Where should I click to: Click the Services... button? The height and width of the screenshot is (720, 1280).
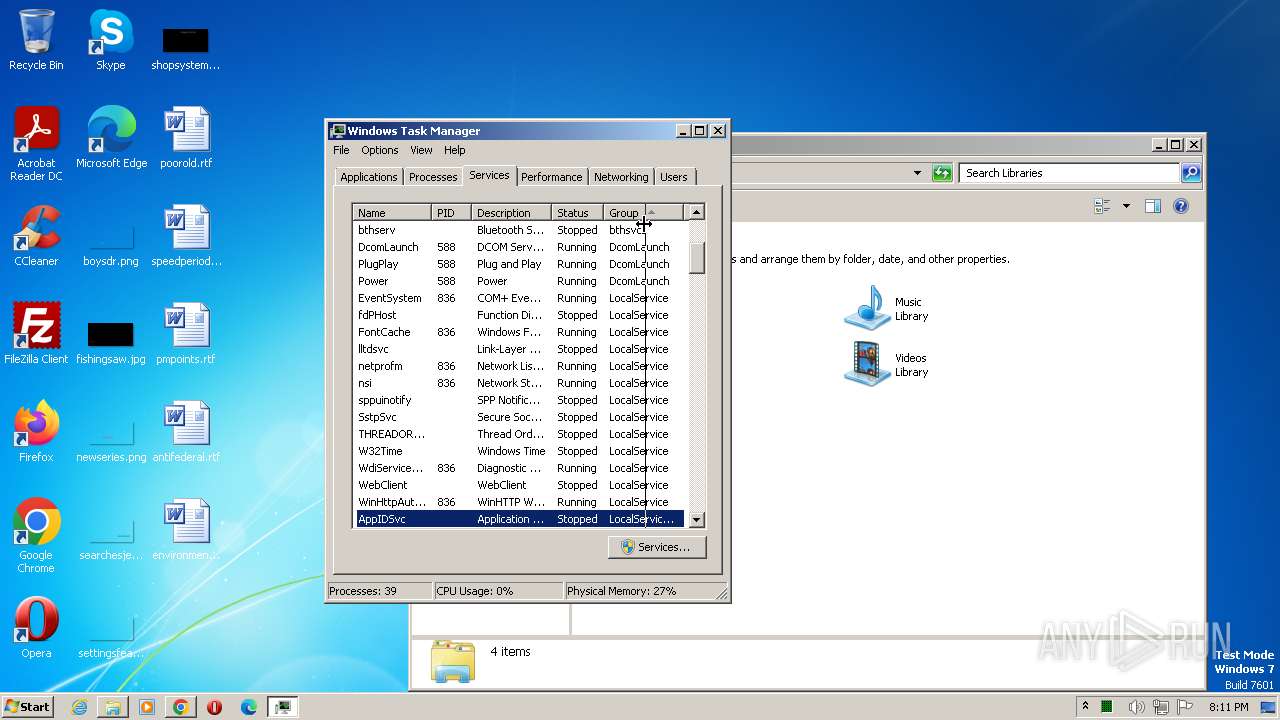point(656,547)
